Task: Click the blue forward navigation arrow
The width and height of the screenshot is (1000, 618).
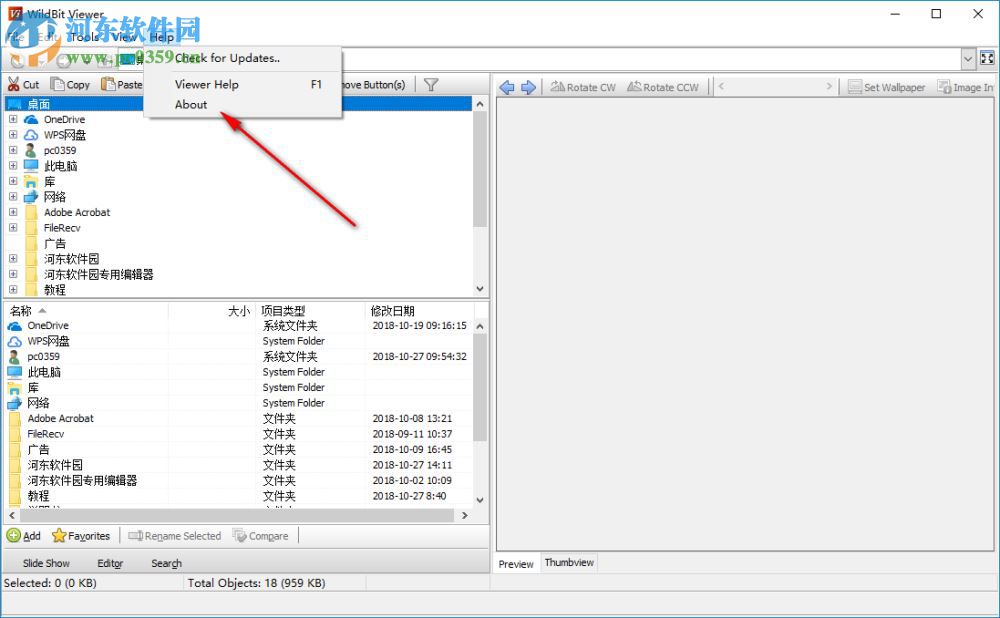Action: (528, 87)
